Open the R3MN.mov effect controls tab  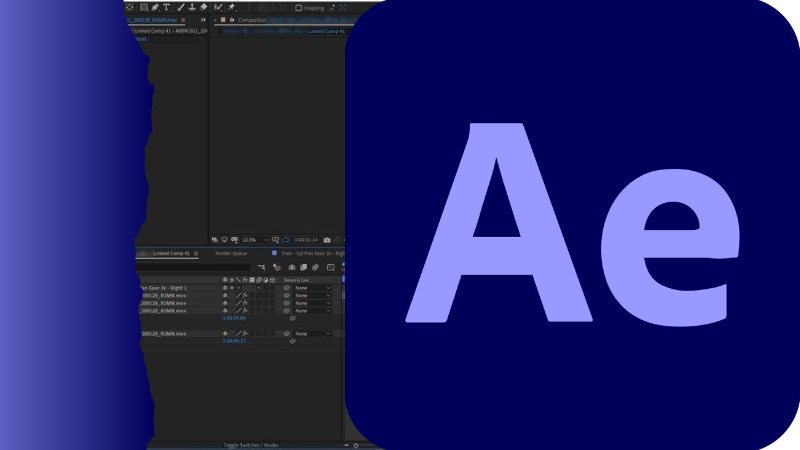click(x=152, y=20)
